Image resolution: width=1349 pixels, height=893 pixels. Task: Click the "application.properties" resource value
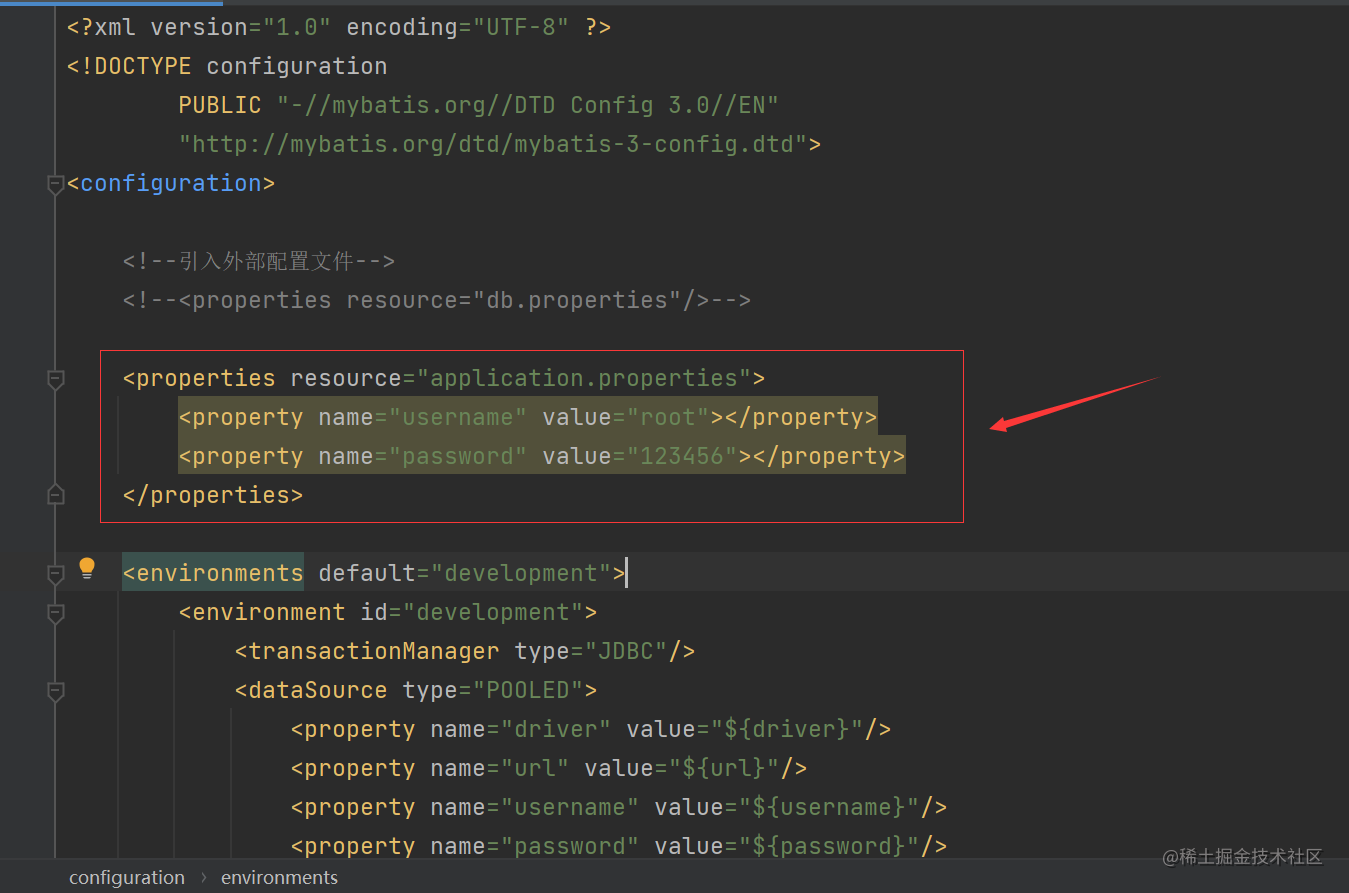(x=584, y=378)
